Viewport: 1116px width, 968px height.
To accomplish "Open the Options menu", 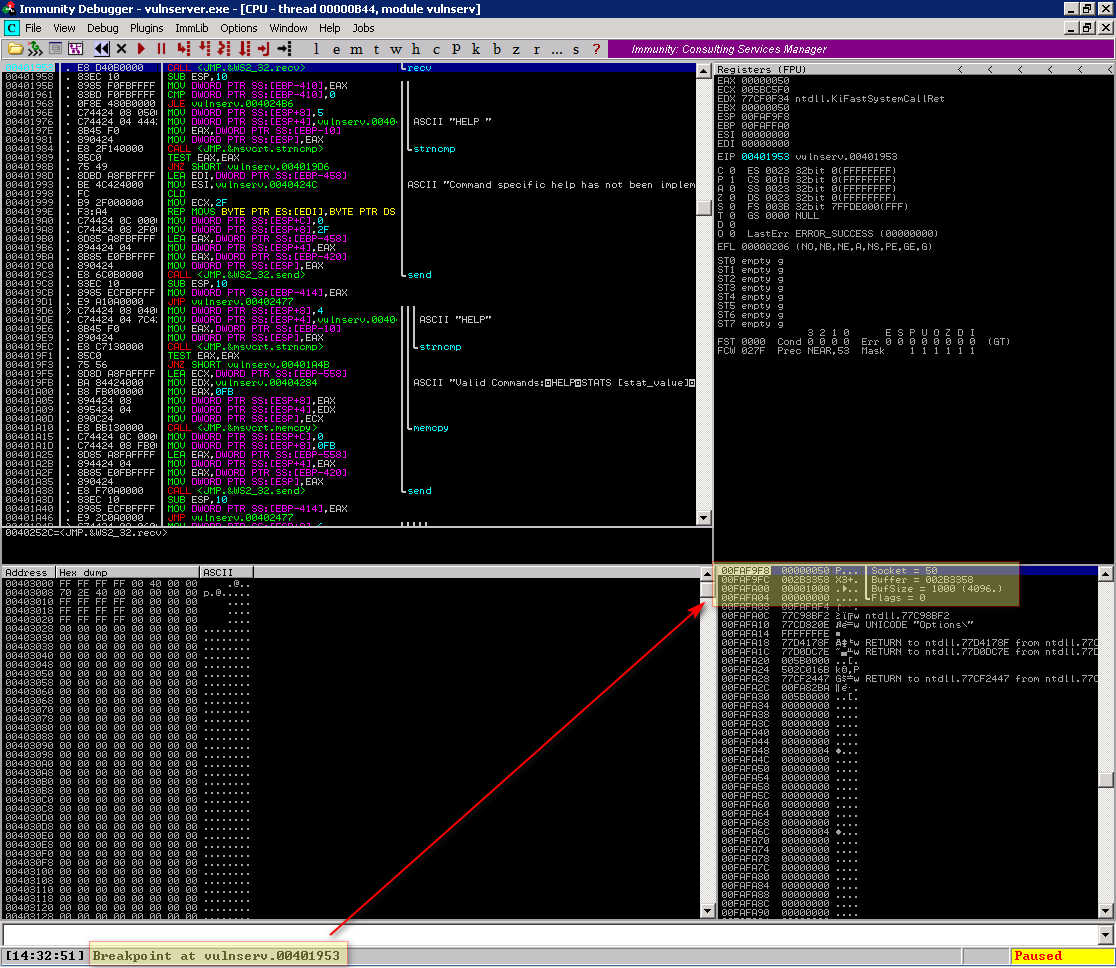I will pyautogui.click(x=238, y=28).
